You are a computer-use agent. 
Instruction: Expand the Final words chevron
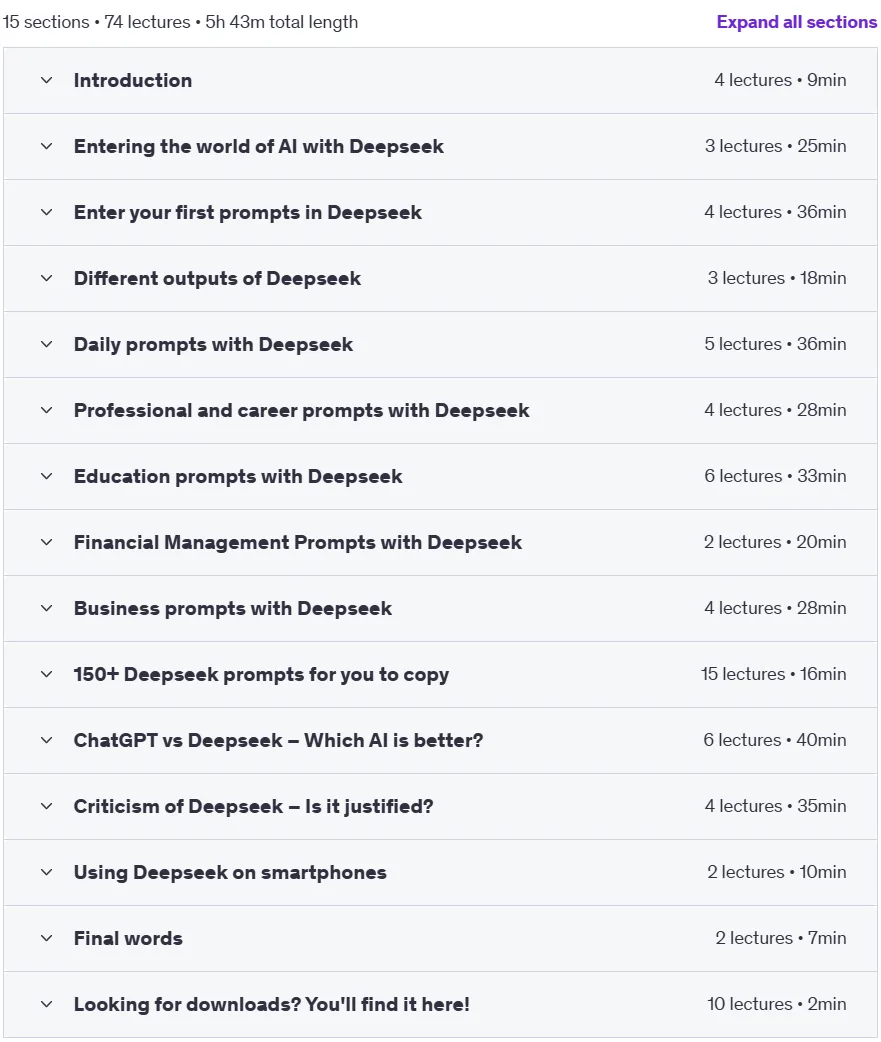47,938
